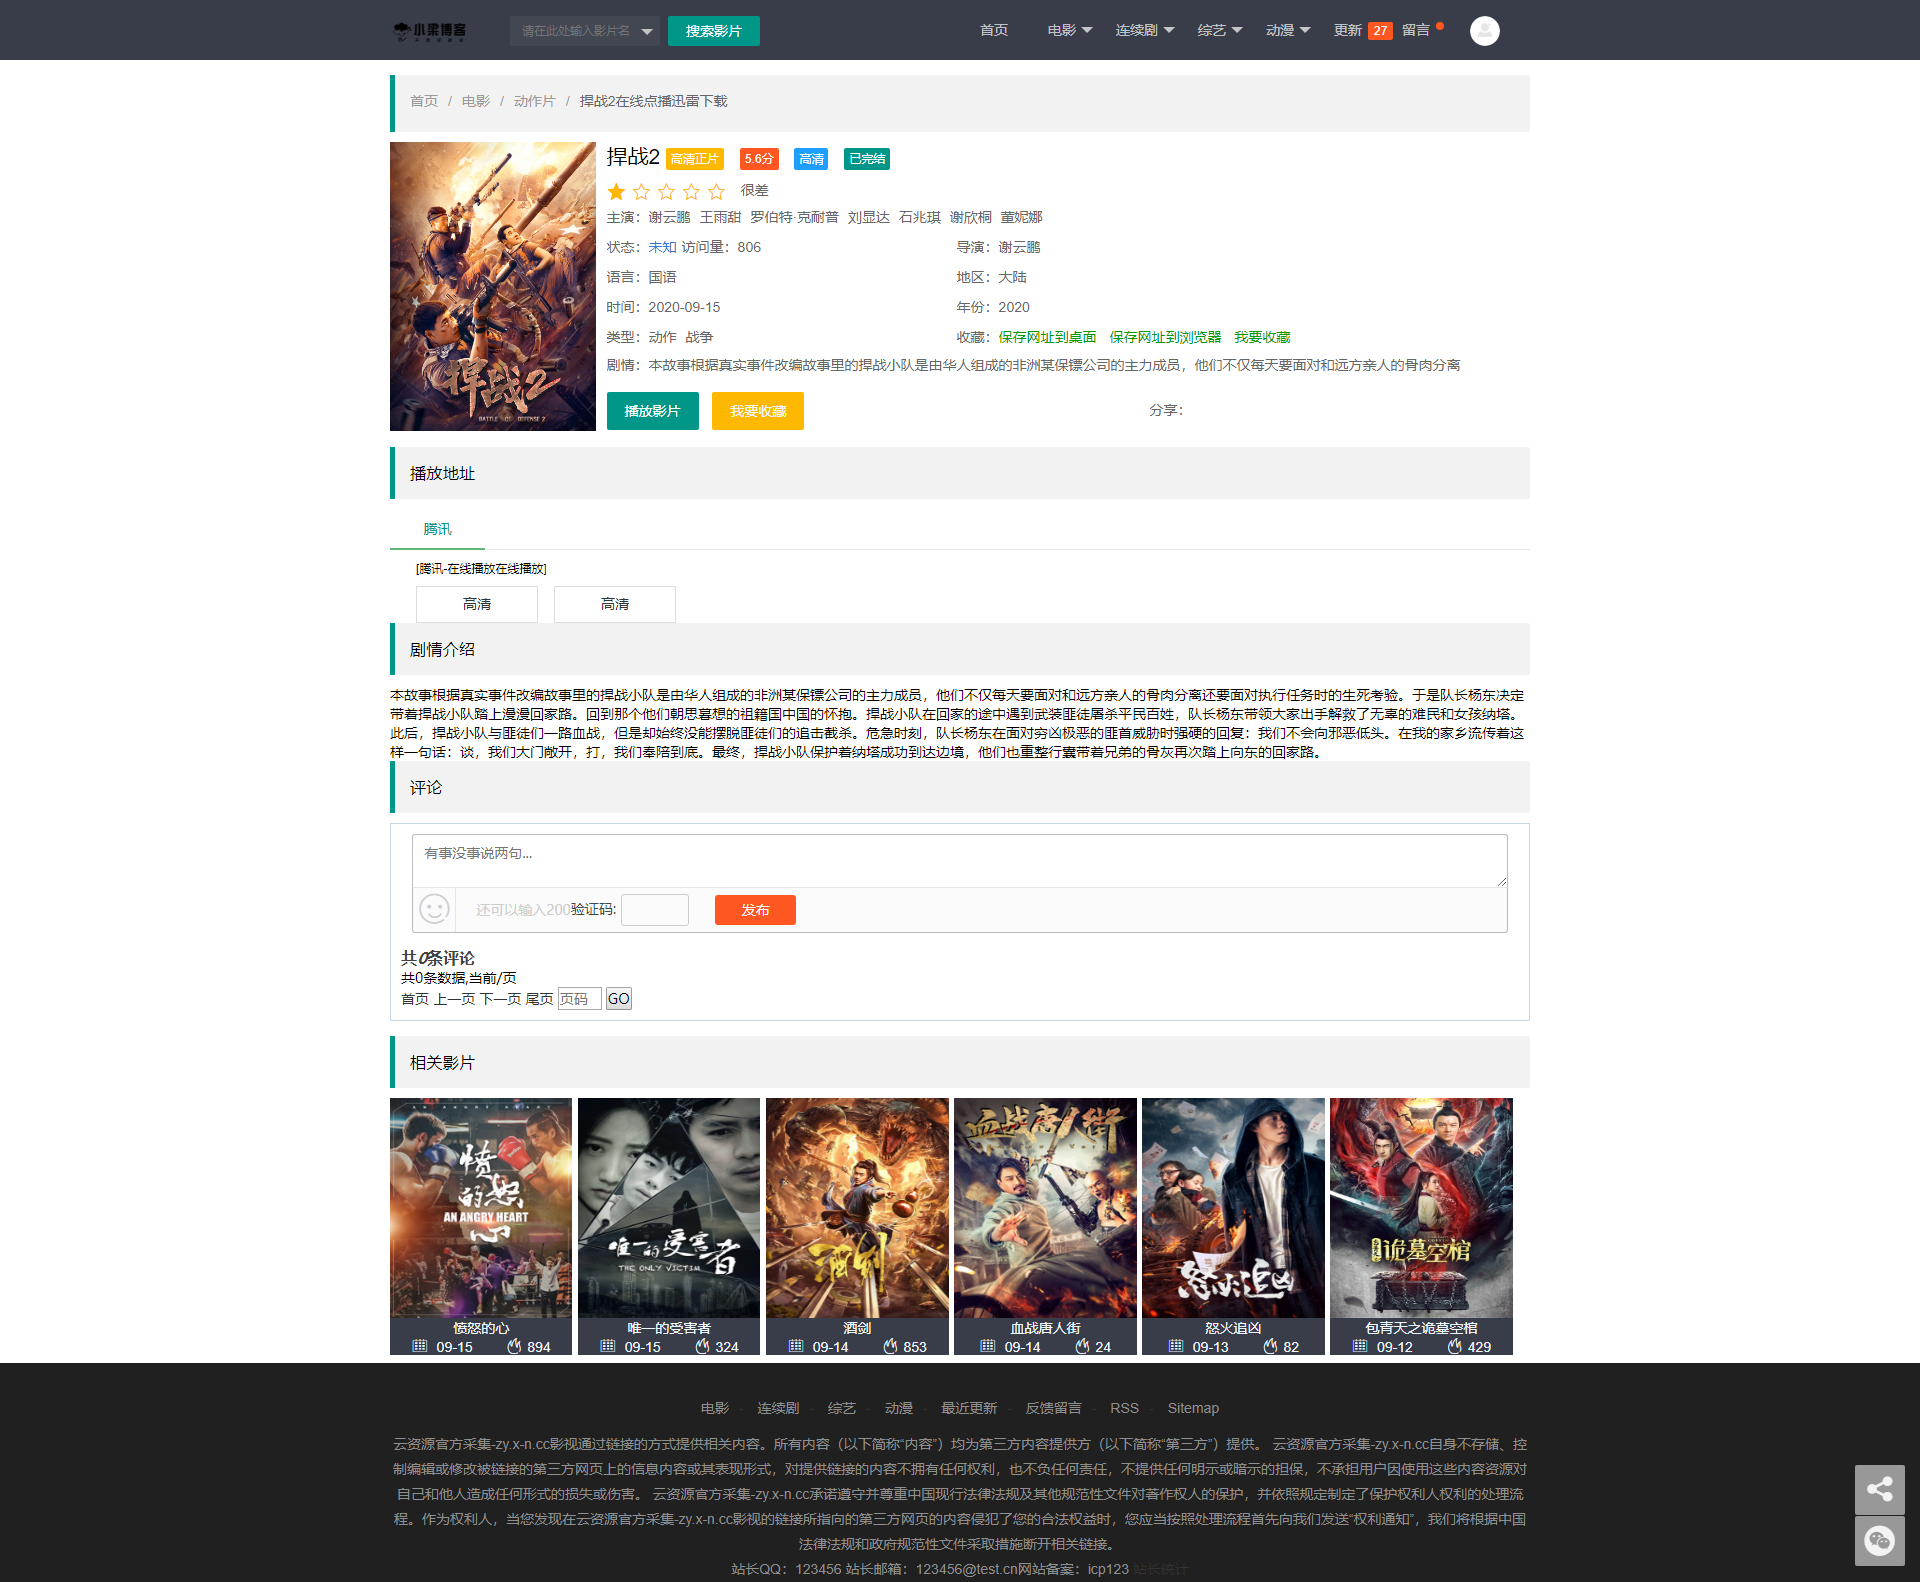Rate the movie four stars
Screen dimensions: 1920x1582
tap(691, 191)
